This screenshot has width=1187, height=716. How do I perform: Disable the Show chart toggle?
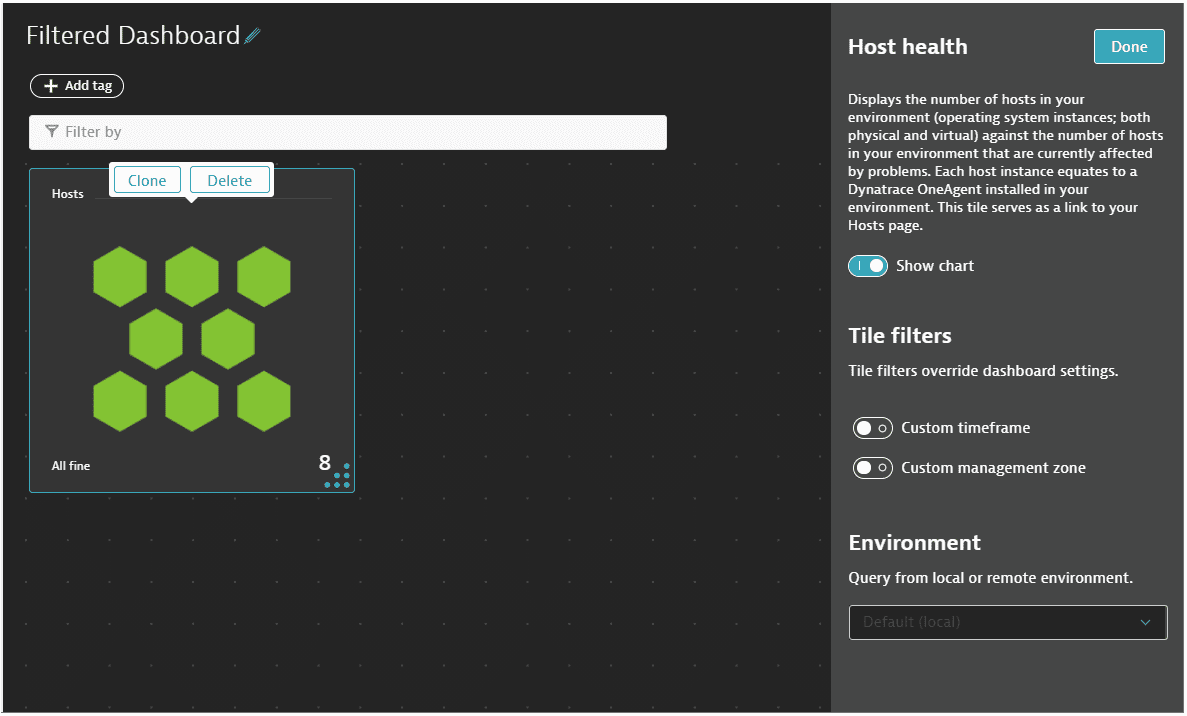click(868, 266)
